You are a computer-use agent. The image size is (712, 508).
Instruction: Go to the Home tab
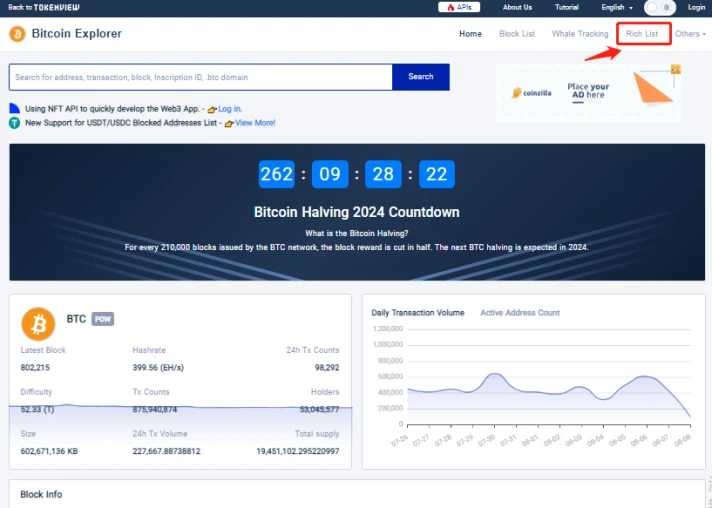(x=470, y=34)
